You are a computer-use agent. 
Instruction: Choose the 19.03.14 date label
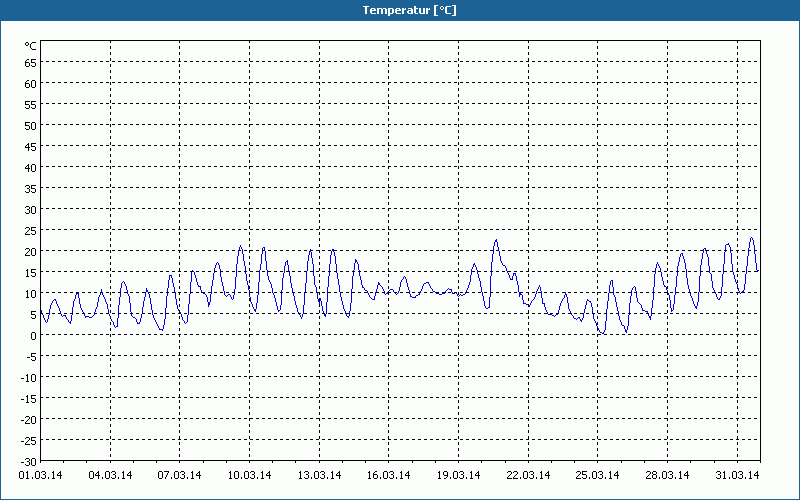pyautogui.click(x=458, y=475)
